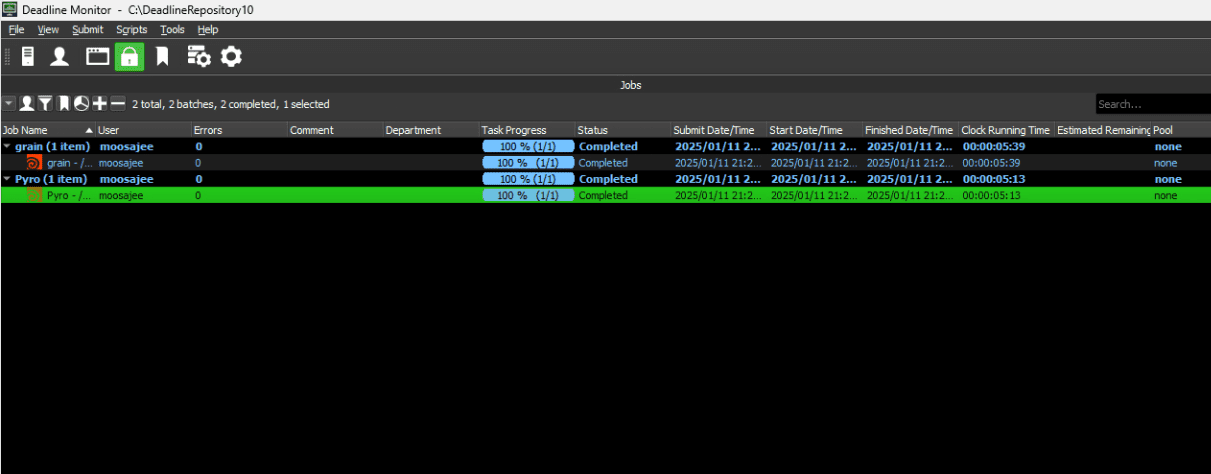Viewport: 1211px width, 474px height.
Task: Click progress bar in selected Pyro job row
Action: click(528, 195)
